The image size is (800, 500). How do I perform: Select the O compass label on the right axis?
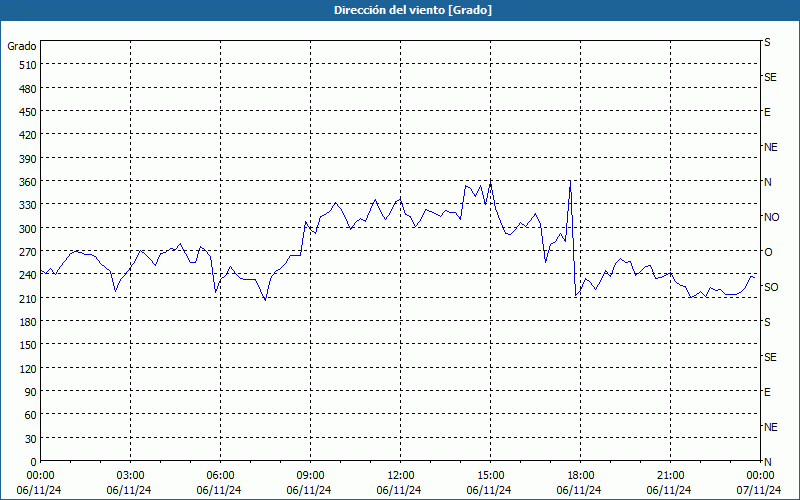(x=768, y=252)
